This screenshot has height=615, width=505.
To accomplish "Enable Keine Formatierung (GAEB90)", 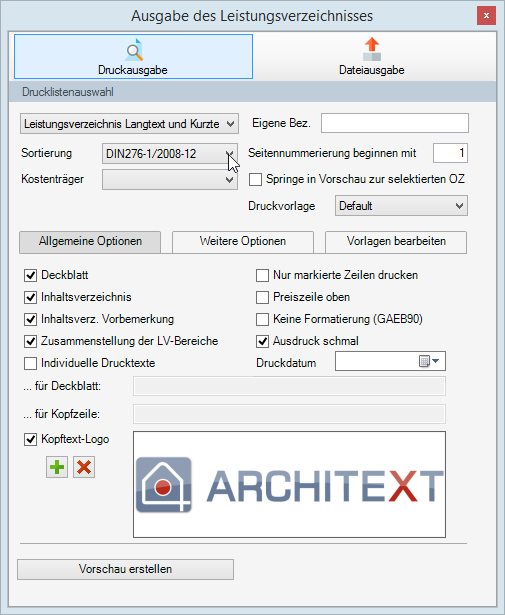I will [262, 319].
